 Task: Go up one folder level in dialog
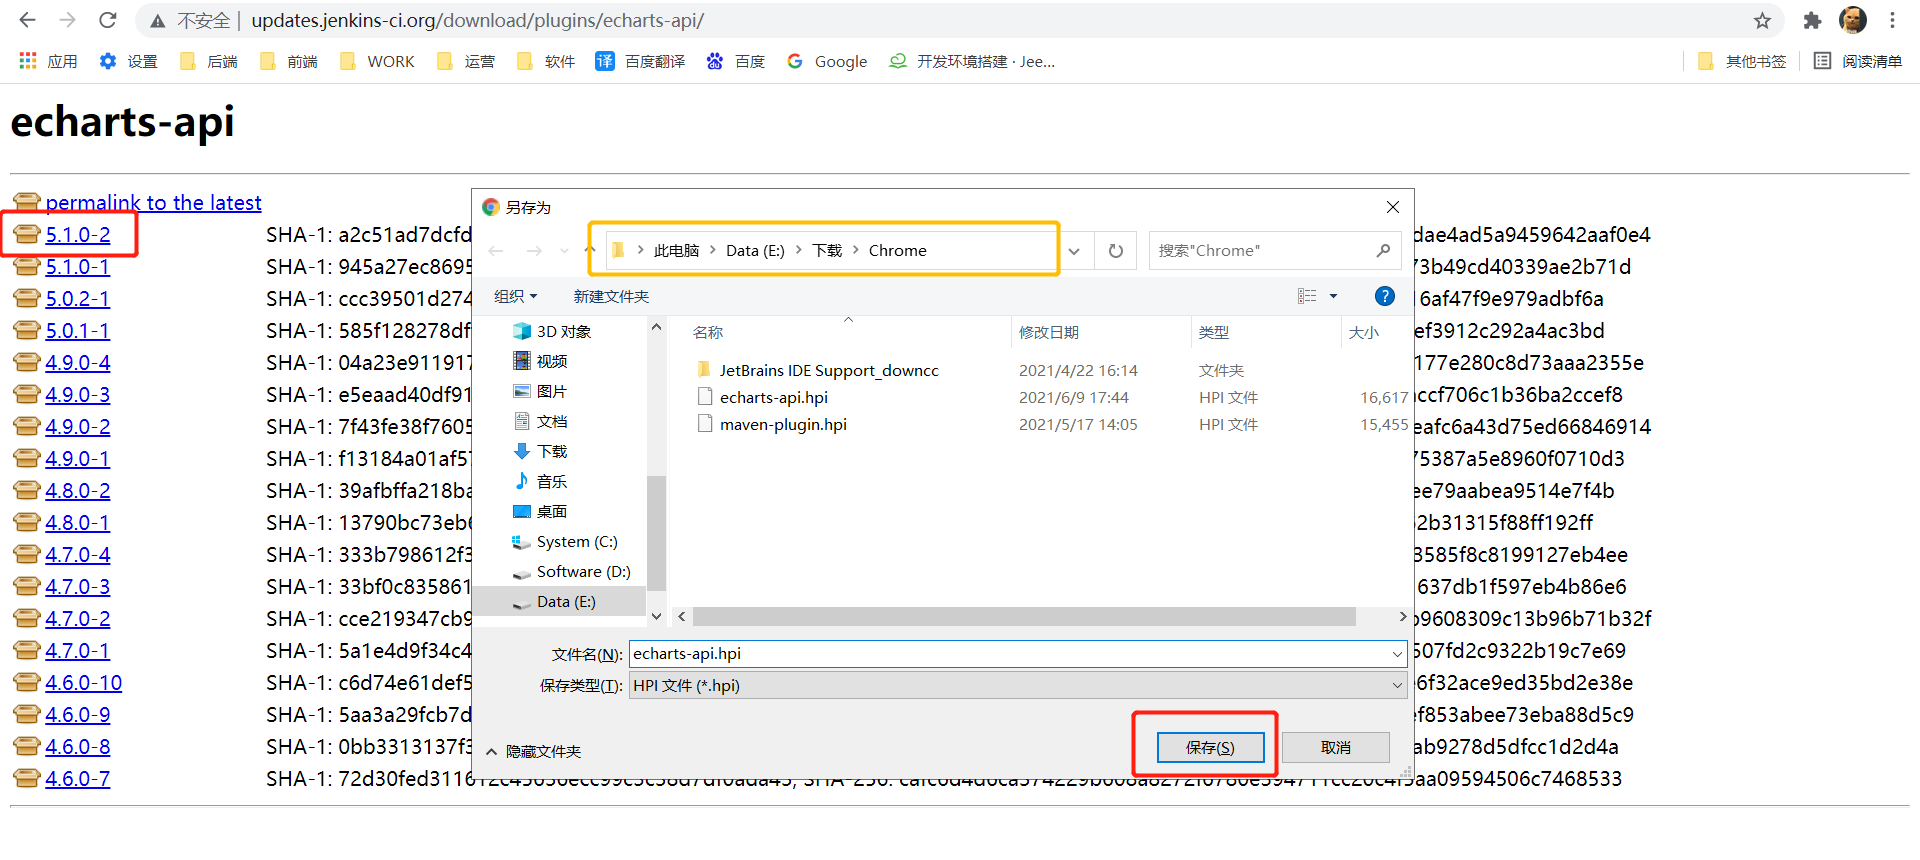(590, 250)
